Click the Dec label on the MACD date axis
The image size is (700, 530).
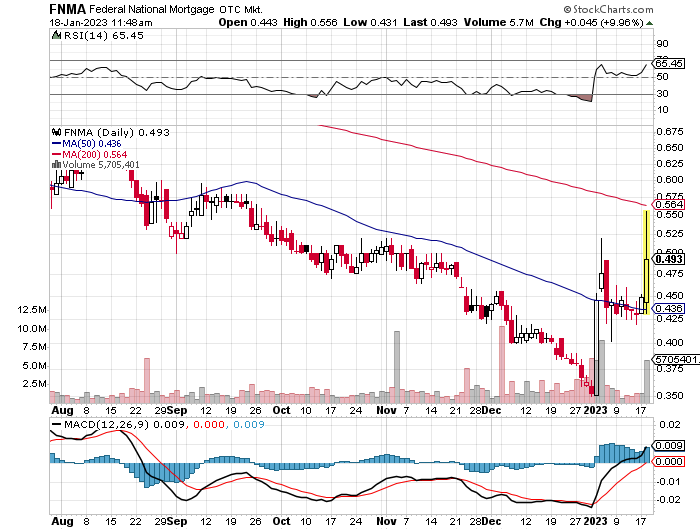(x=492, y=521)
